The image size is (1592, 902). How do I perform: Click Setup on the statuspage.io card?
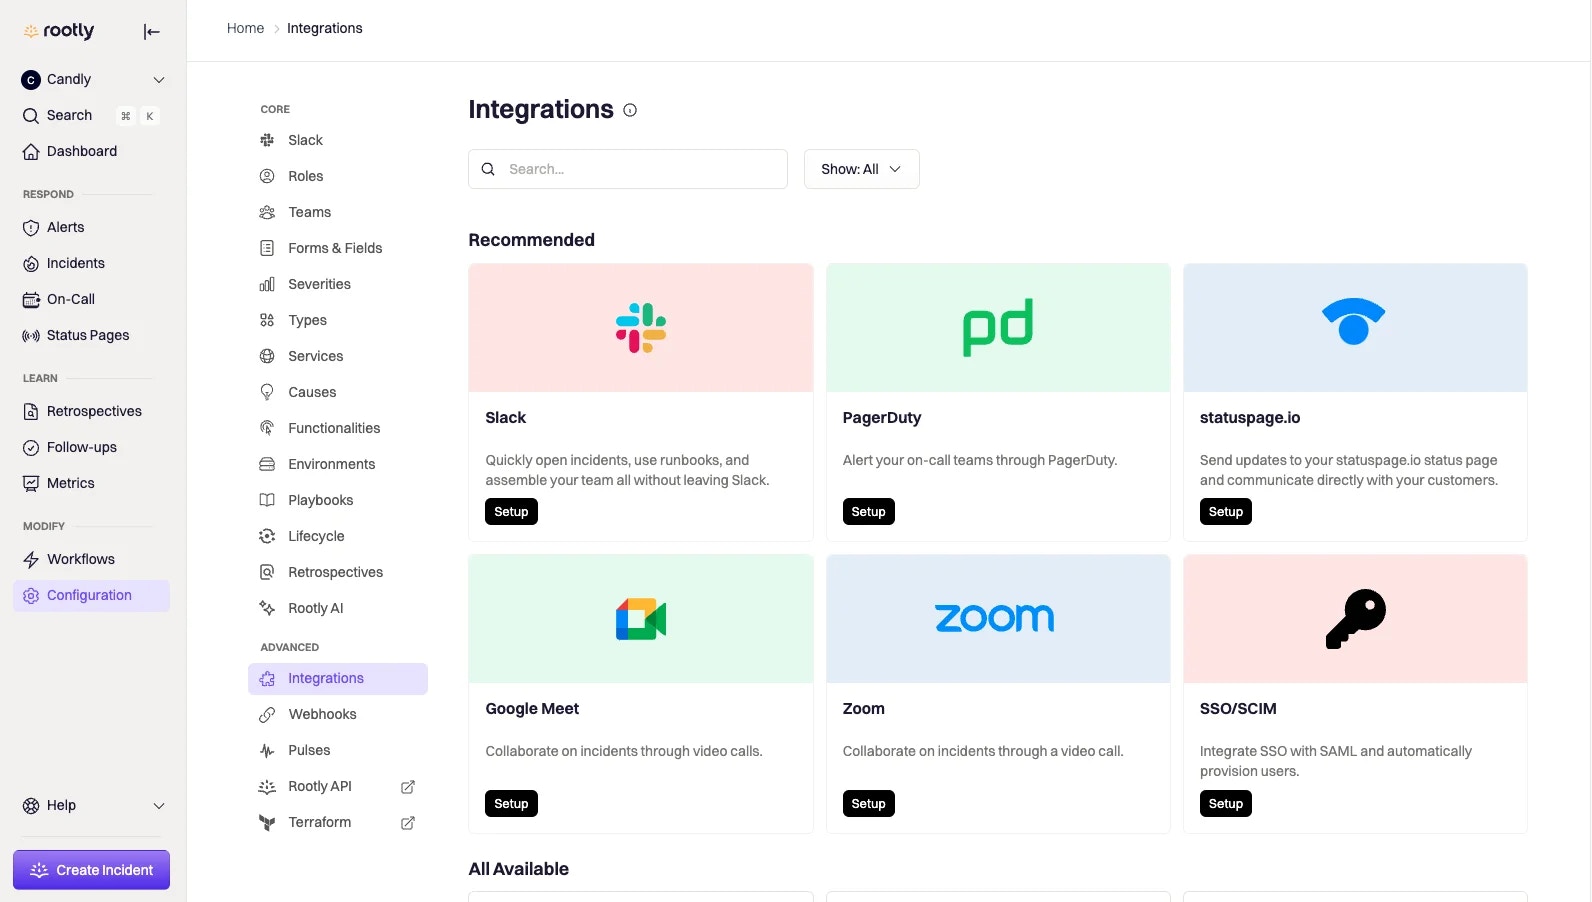point(1225,512)
